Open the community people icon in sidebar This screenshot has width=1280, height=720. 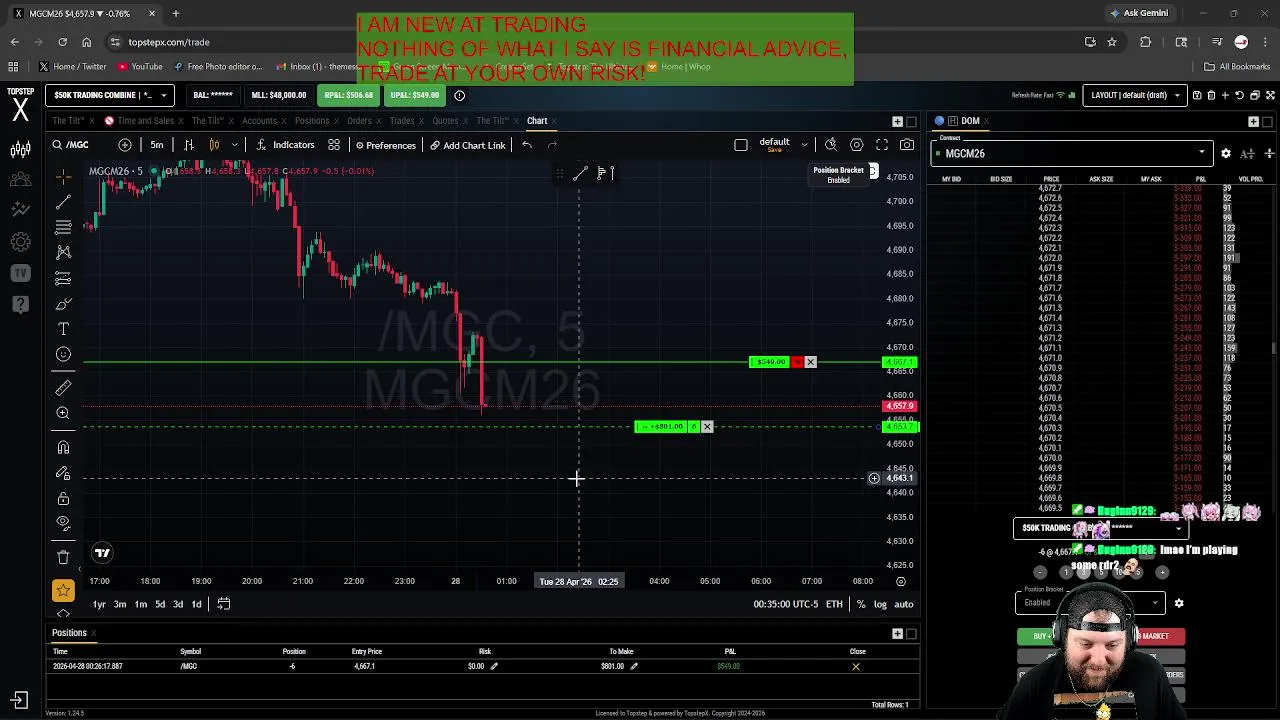pos(20,180)
